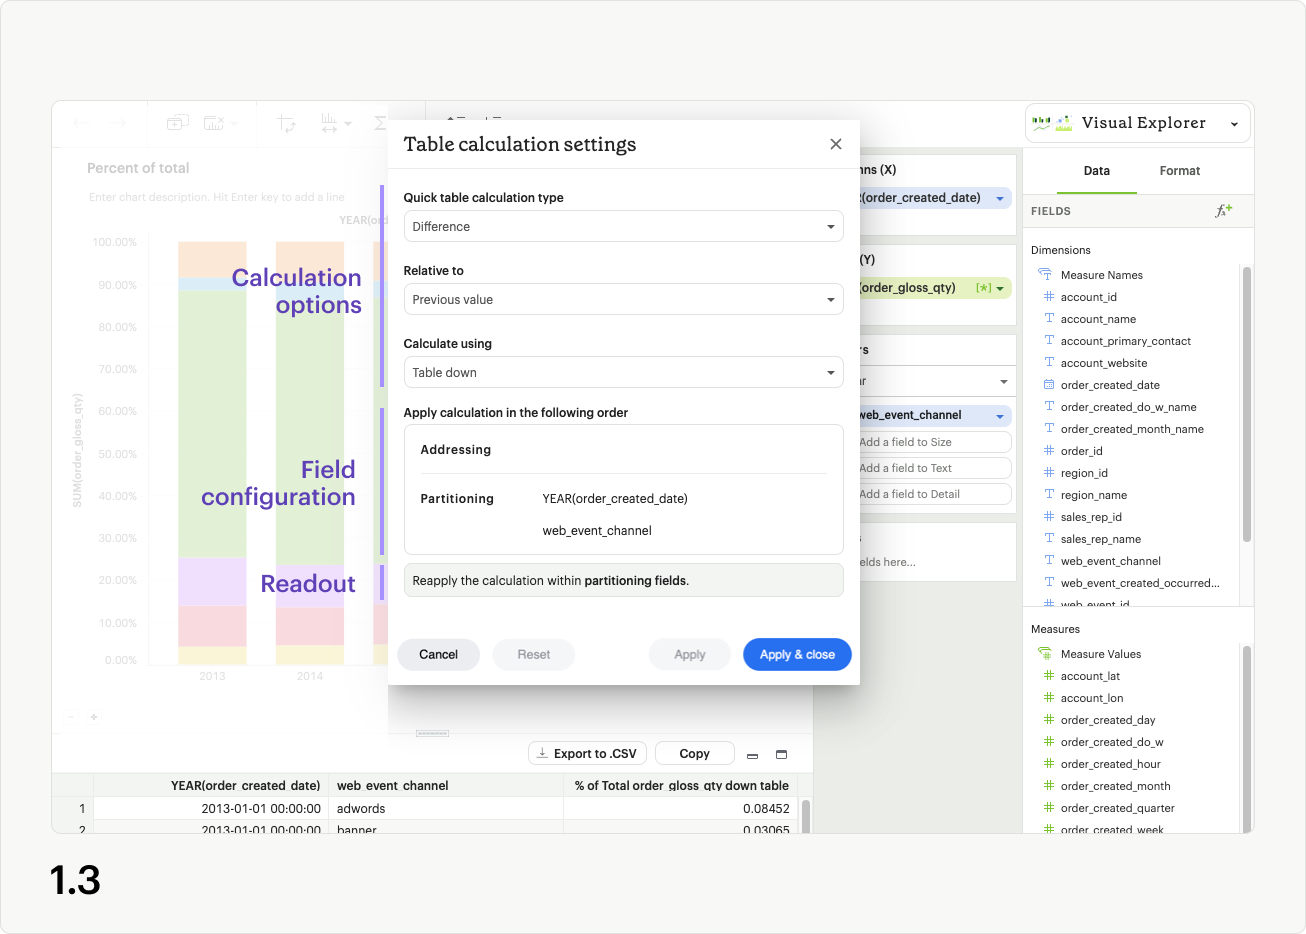Select the swap axes toolbar icon

[287, 122]
